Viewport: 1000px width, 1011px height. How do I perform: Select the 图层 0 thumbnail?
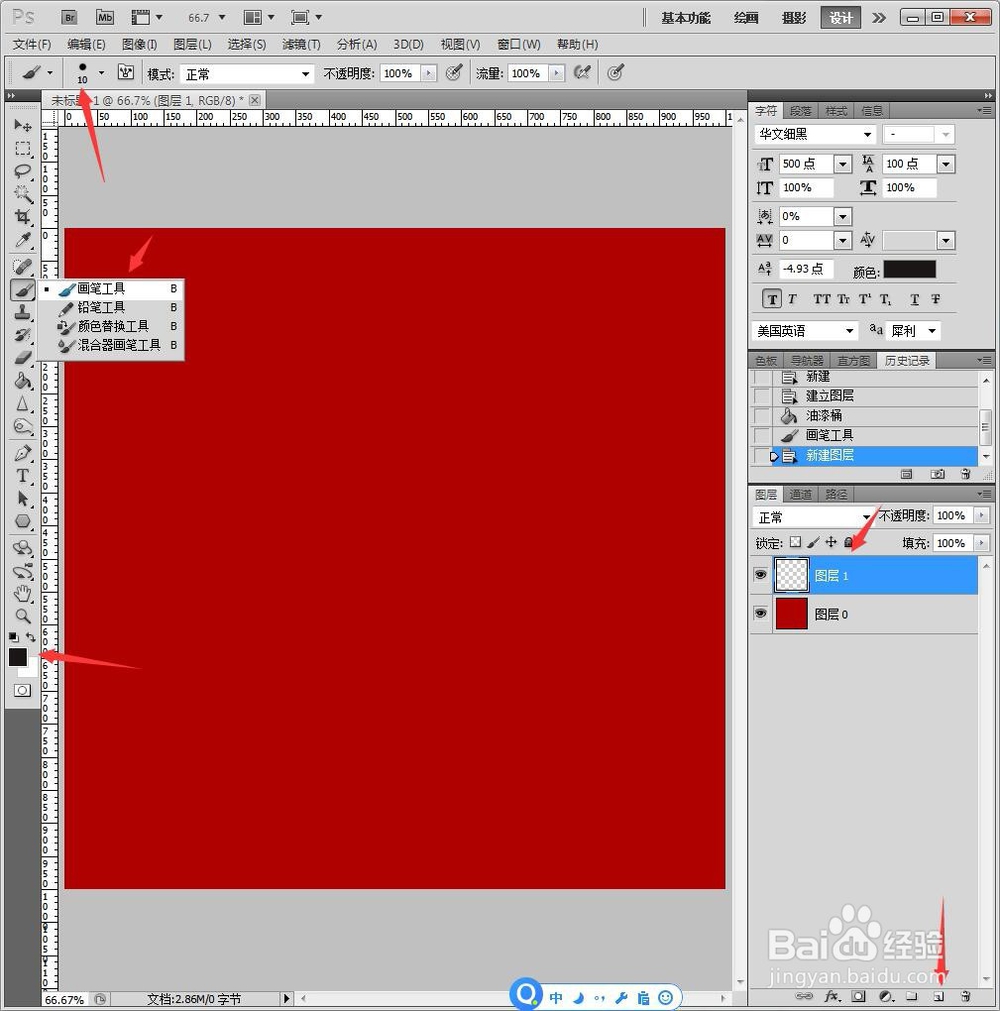[x=791, y=613]
